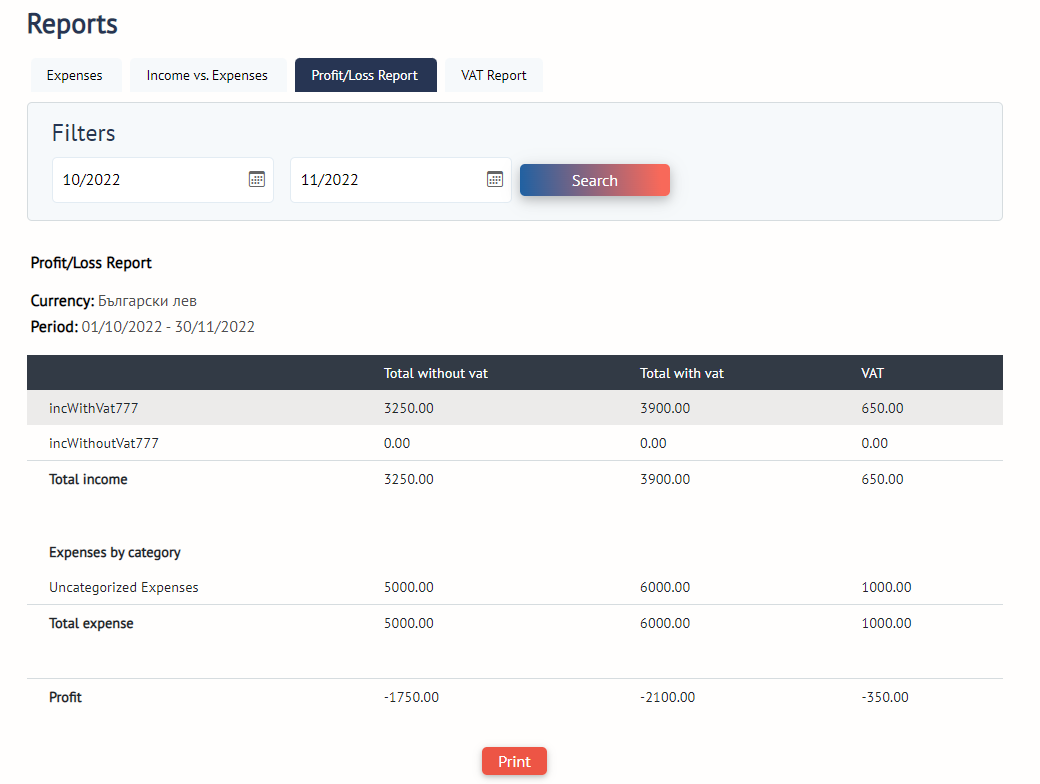Open the Income vs. Expenses tab
This screenshot has height=784, width=1040.
point(207,75)
